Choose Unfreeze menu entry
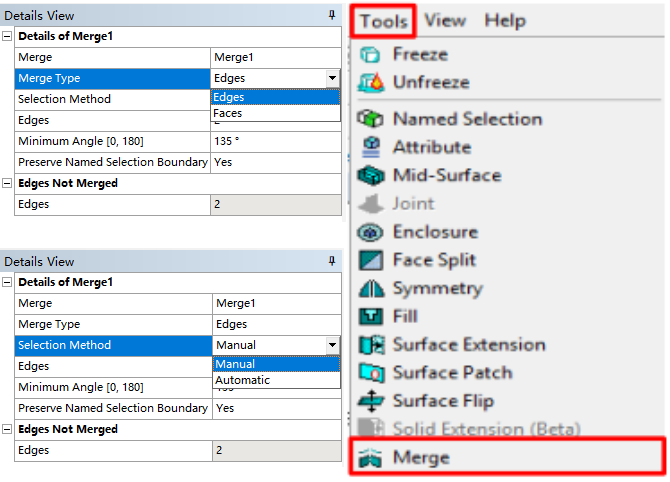The width and height of the screenshot is (670, 482). (x=431, y=82)
